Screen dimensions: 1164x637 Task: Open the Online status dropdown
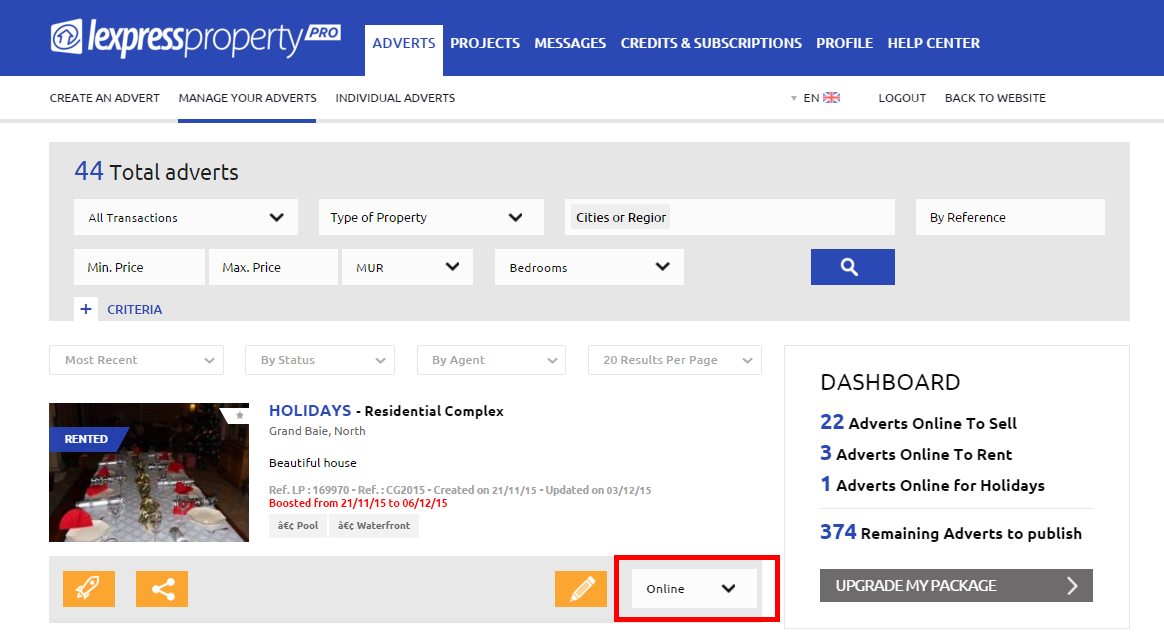click(694, 589)
